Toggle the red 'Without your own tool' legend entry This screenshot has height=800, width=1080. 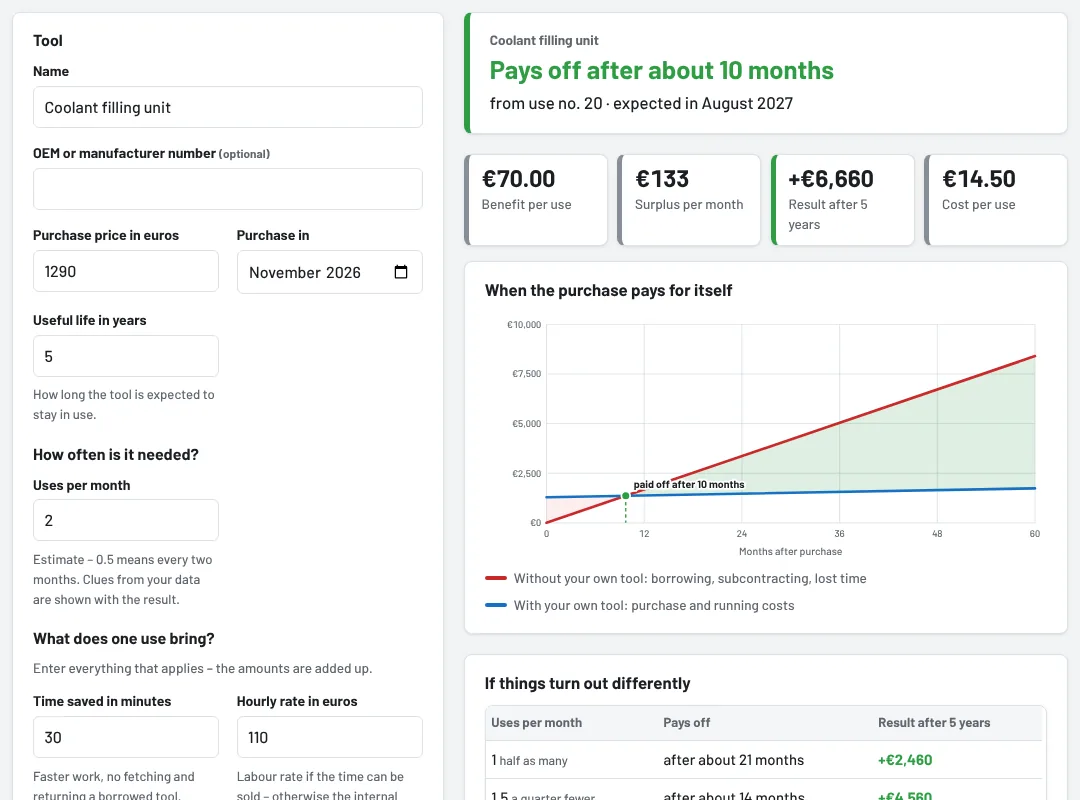(x=676, y=578)
